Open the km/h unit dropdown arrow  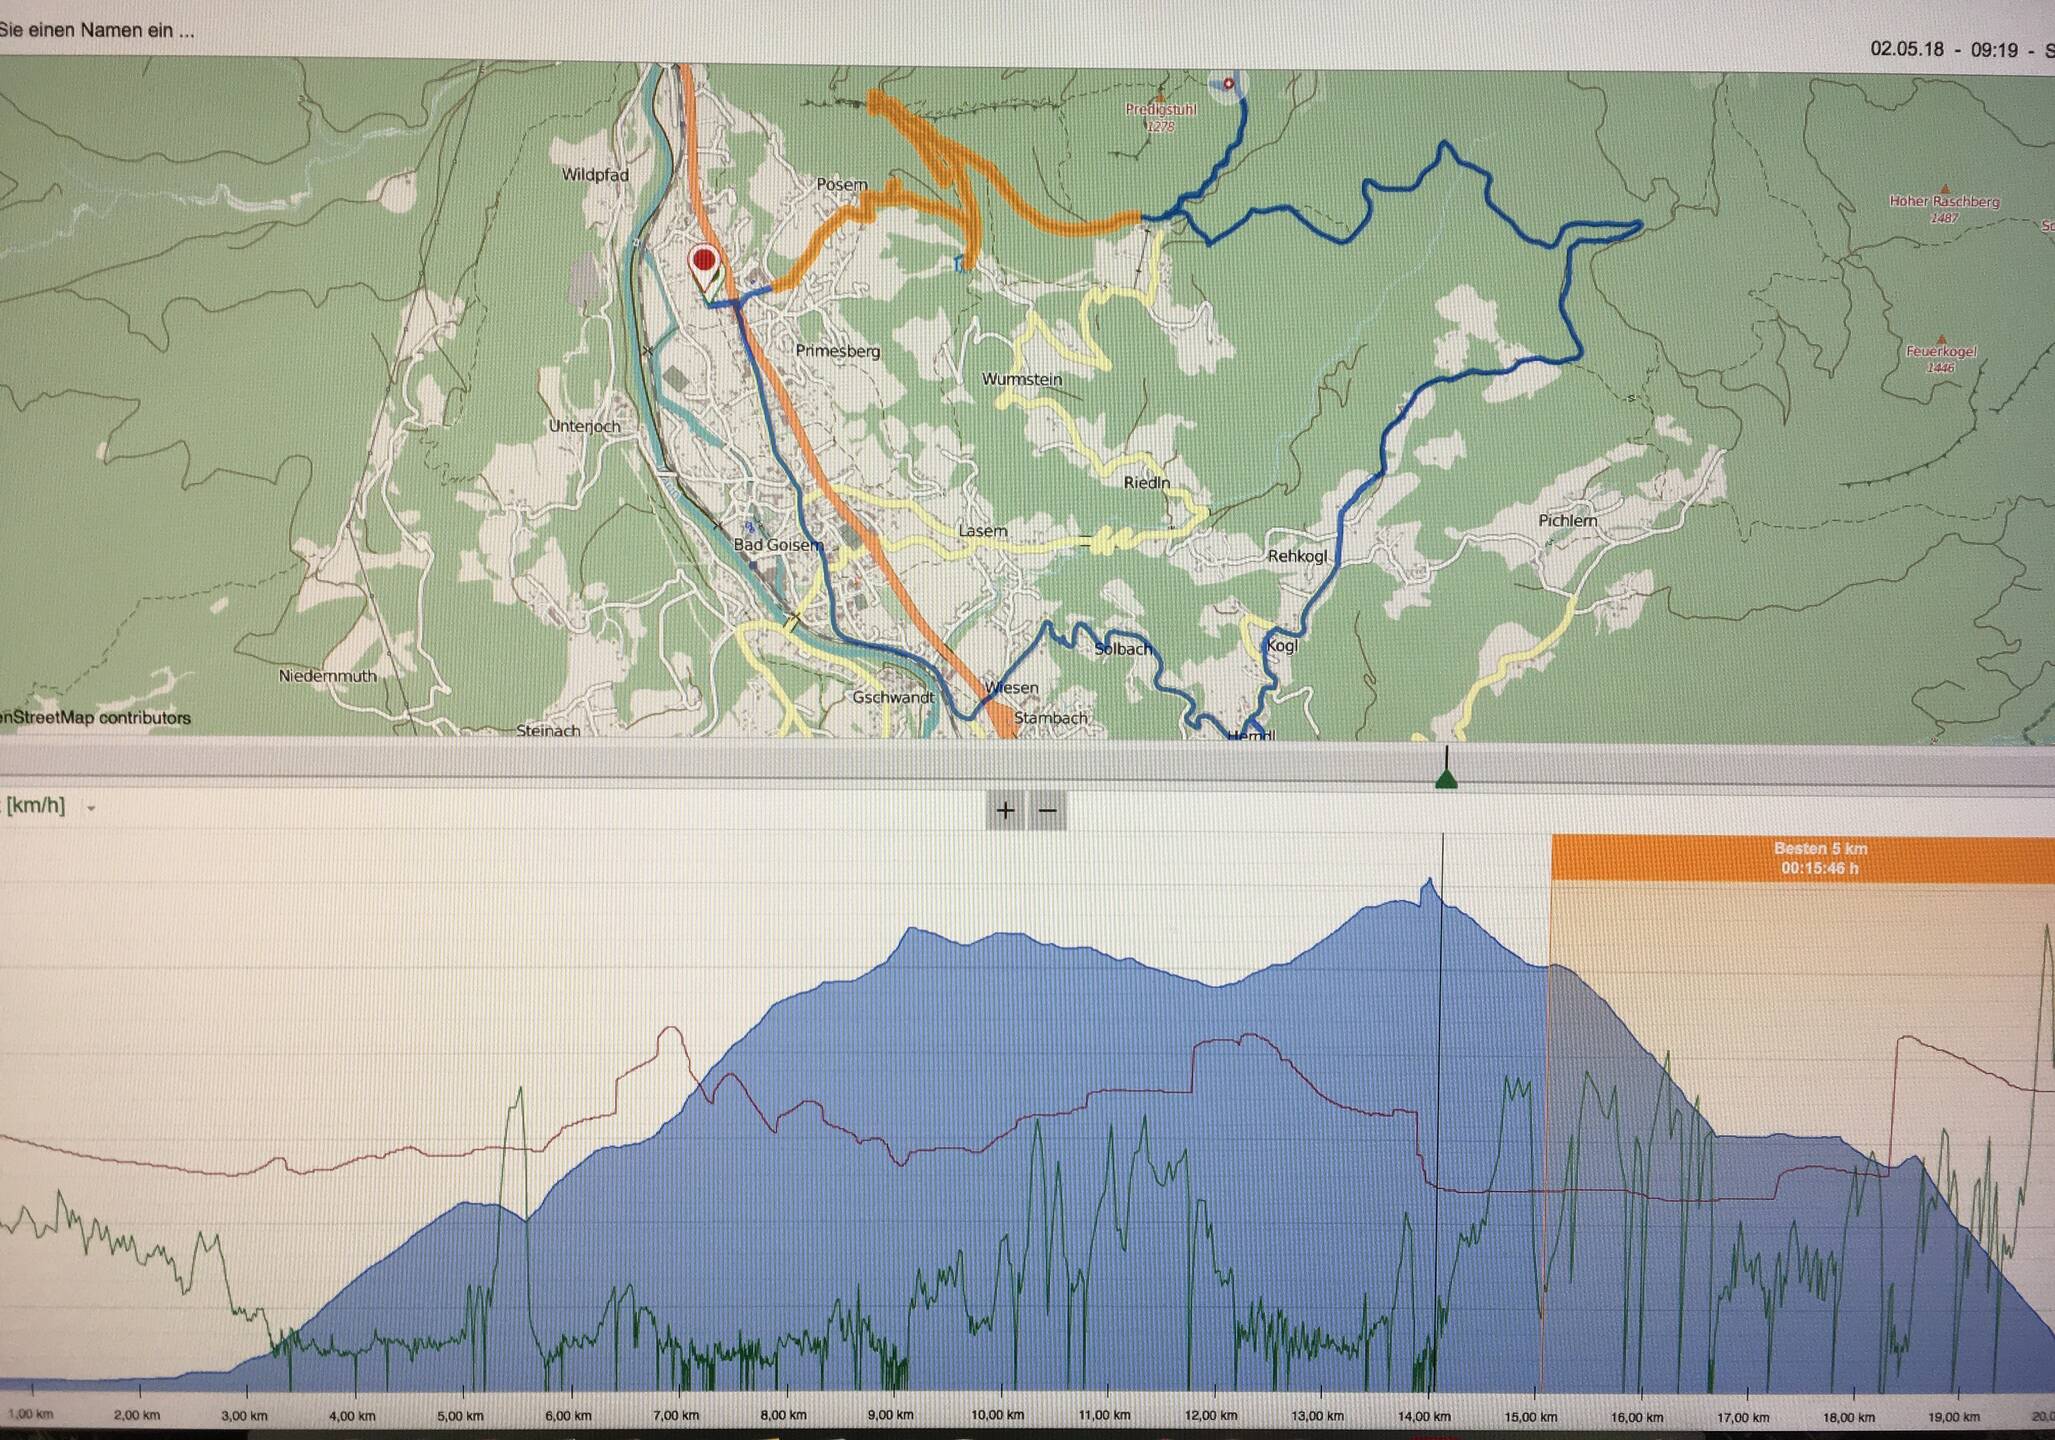91,808
